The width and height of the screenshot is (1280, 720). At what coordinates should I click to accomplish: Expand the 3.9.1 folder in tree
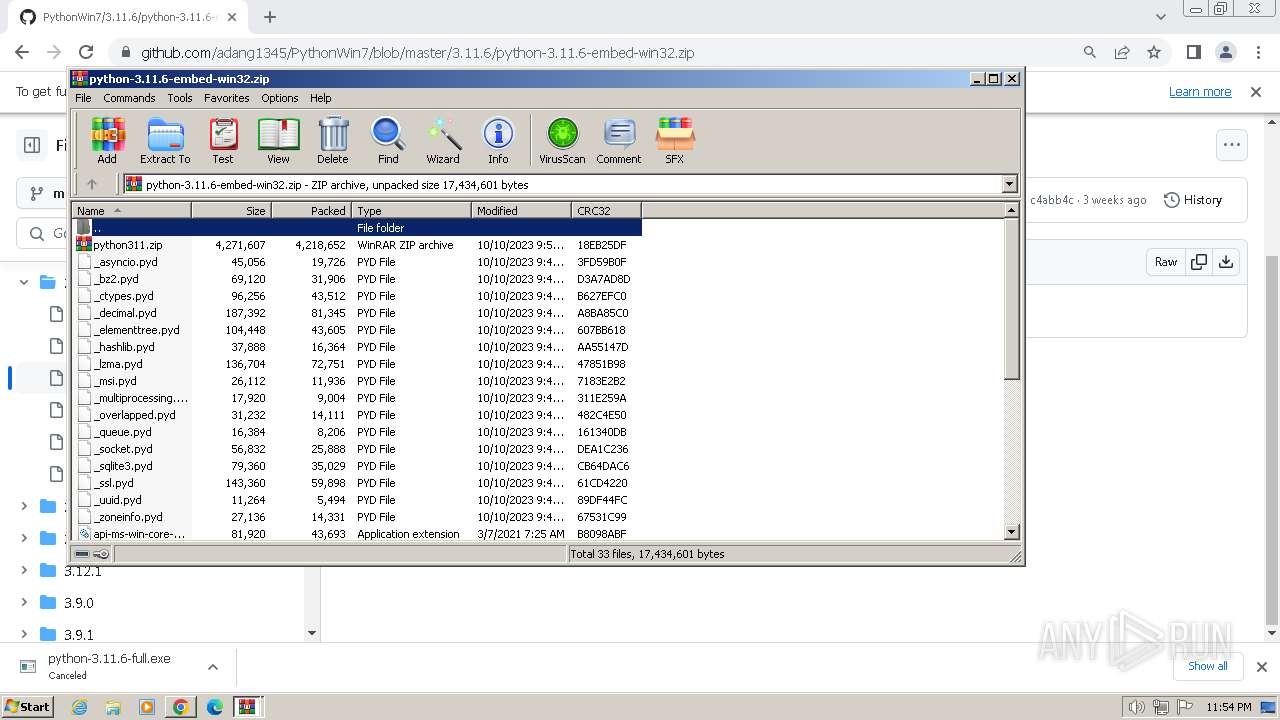coord(24,634)
